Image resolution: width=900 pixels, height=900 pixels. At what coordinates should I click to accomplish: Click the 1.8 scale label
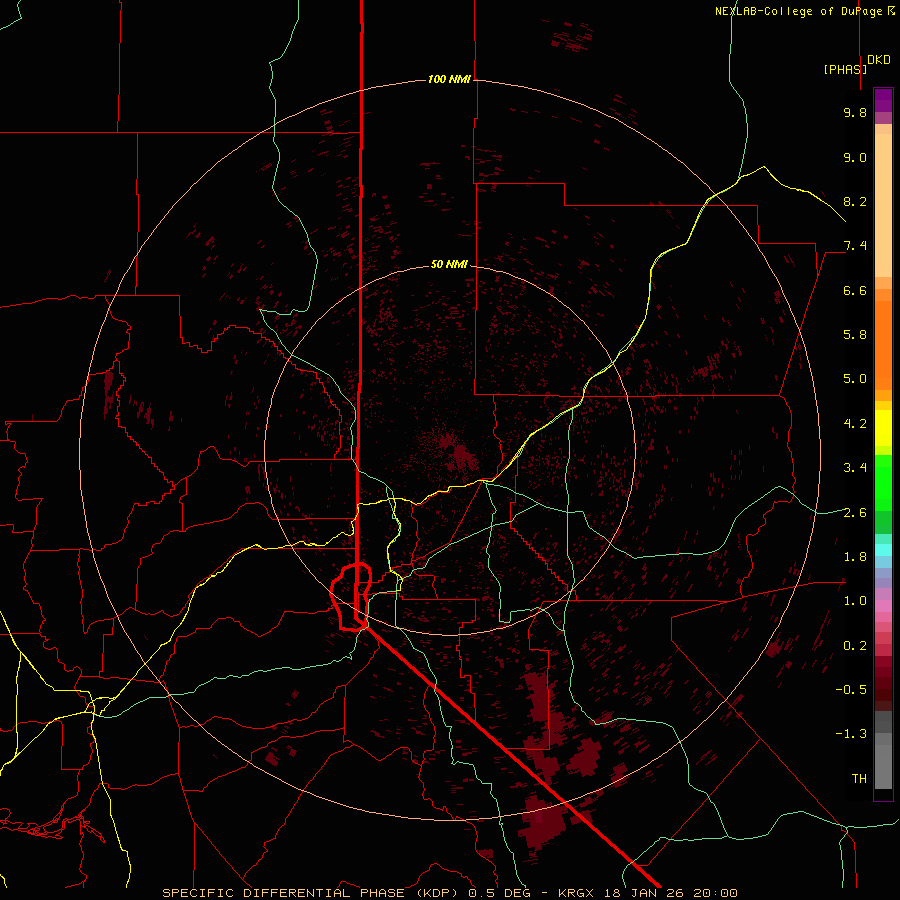(x=855, y=557)
